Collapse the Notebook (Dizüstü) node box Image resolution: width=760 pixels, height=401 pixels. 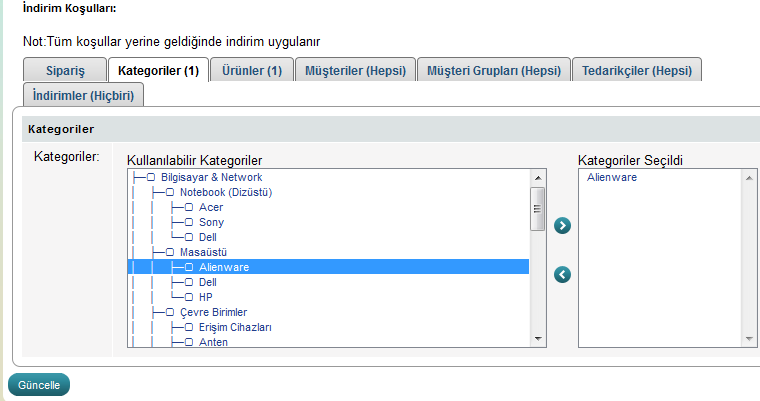(x=170, y=192)
